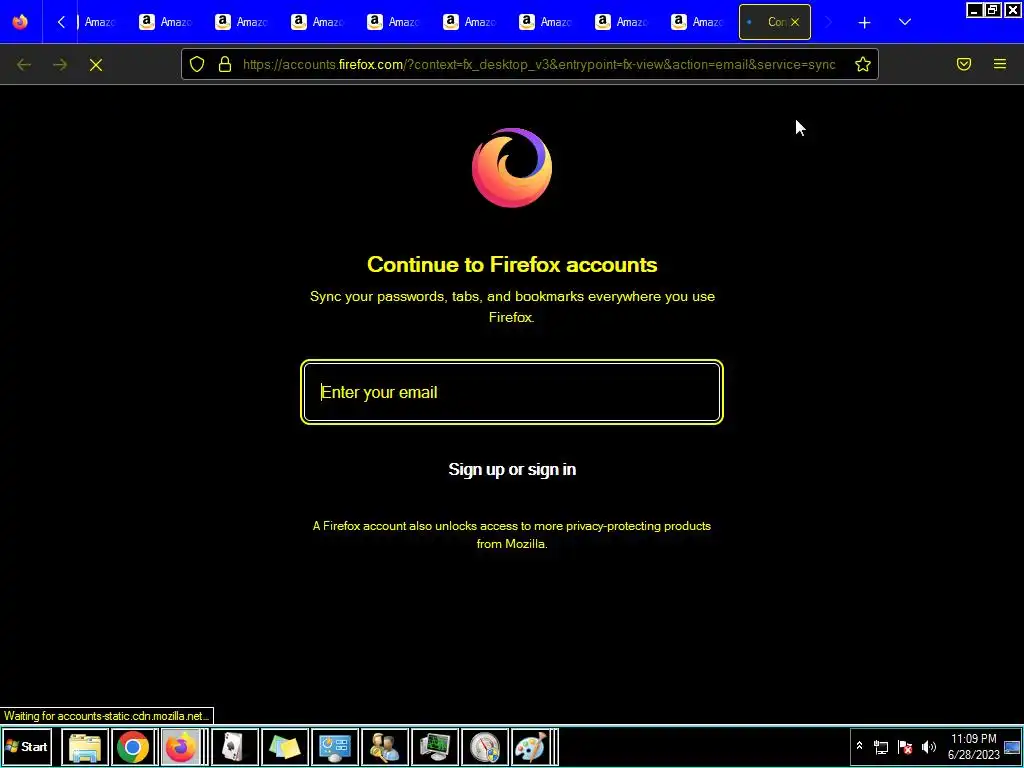Open a new tab with the plus button
Image resolution: width=1024 pixels, height=768 pixels.
(x=864, y=22)
